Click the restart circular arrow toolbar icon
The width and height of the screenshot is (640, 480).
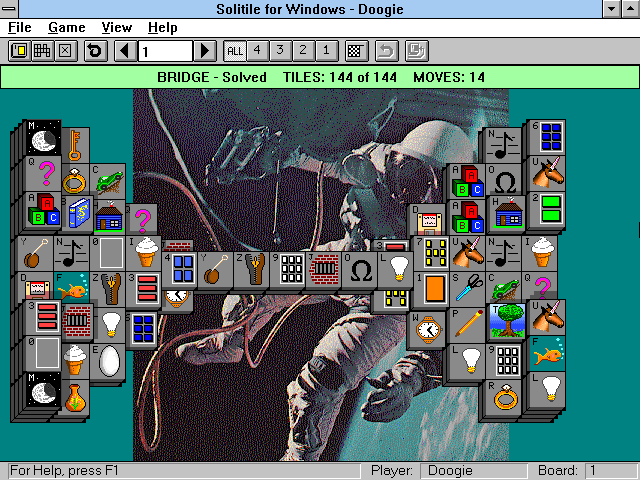[96, 51]
